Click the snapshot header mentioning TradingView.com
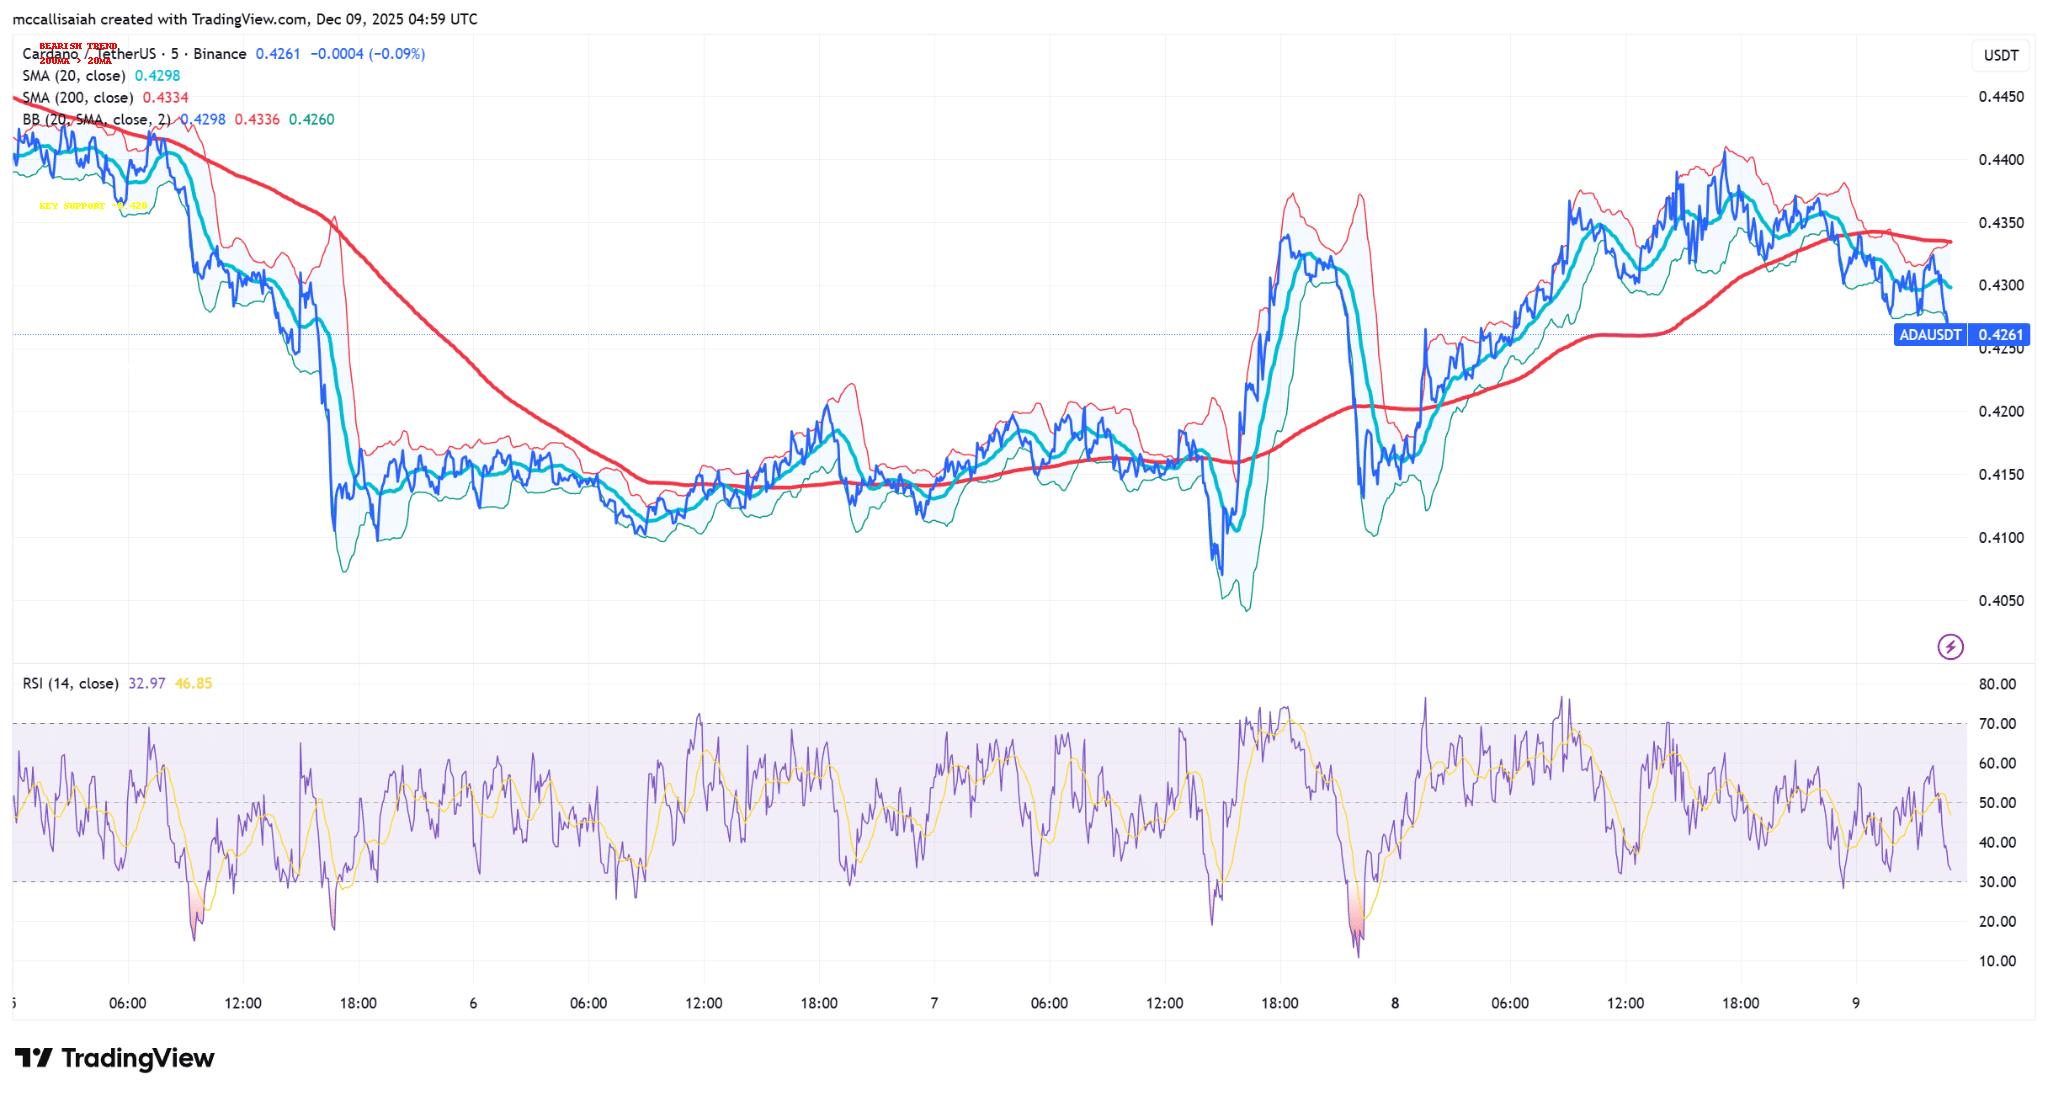 click(245, 19)
